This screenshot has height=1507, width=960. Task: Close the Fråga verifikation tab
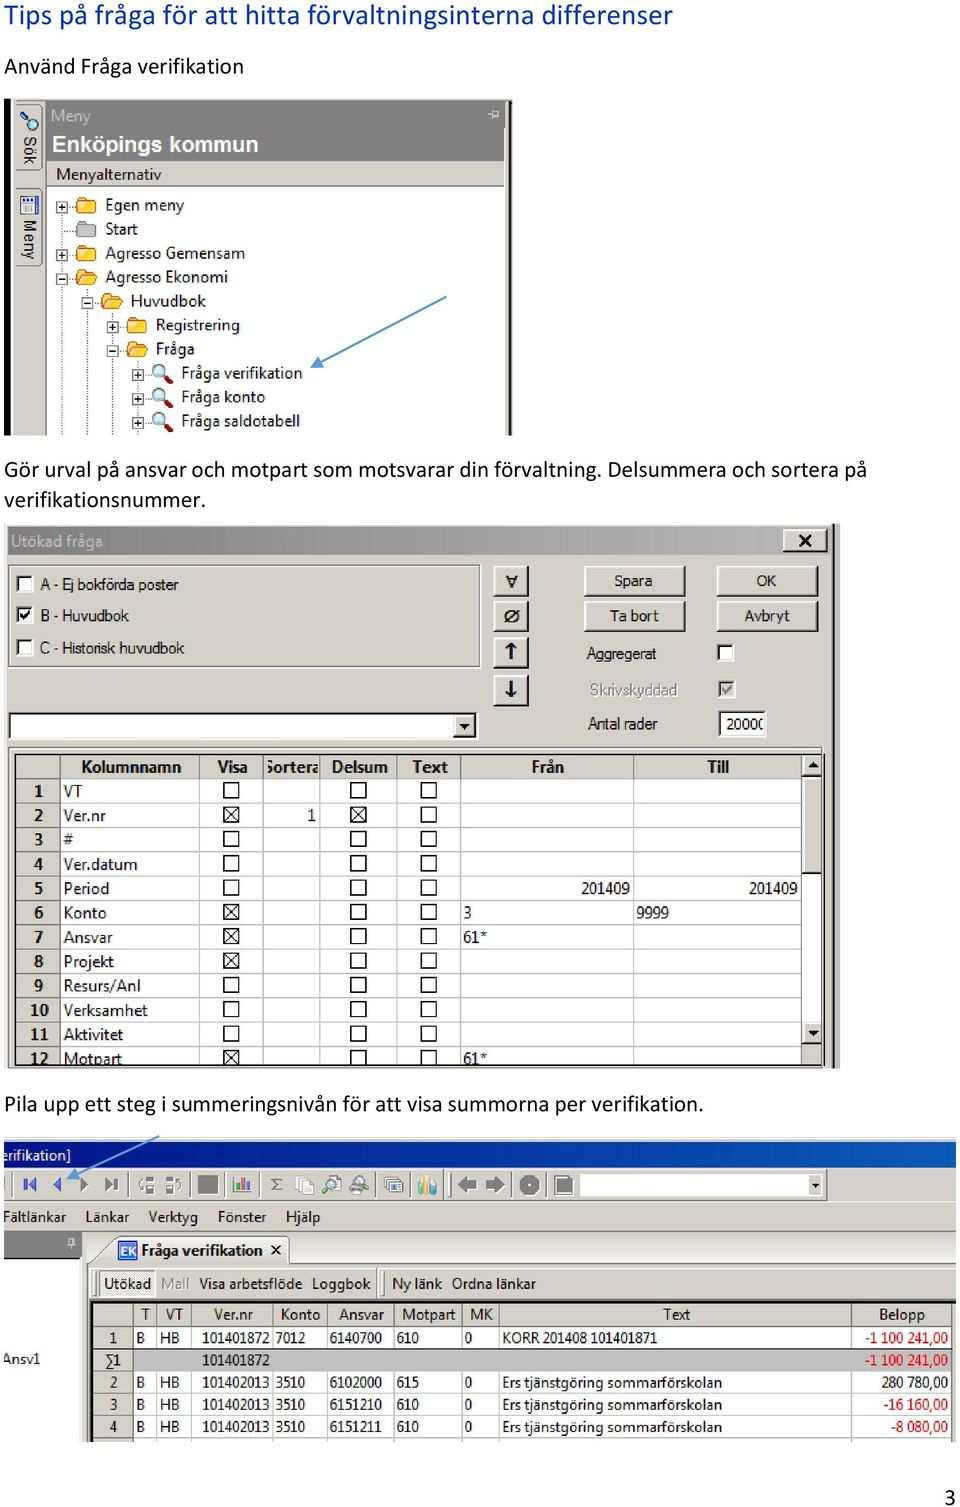coord(276,1250)
